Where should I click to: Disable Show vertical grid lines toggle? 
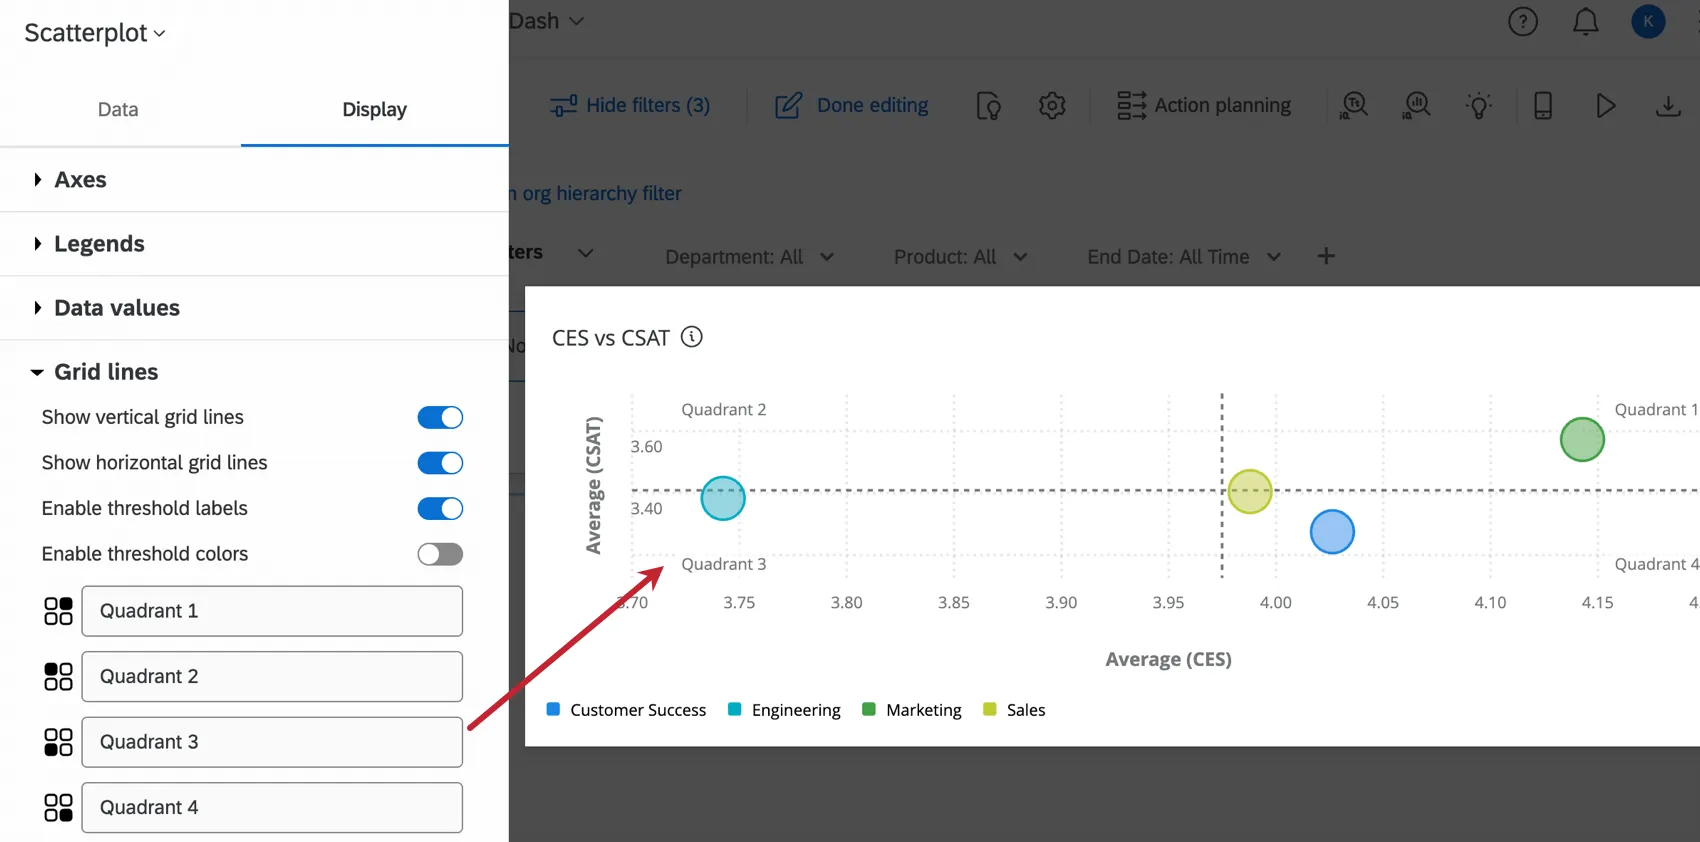440,417
